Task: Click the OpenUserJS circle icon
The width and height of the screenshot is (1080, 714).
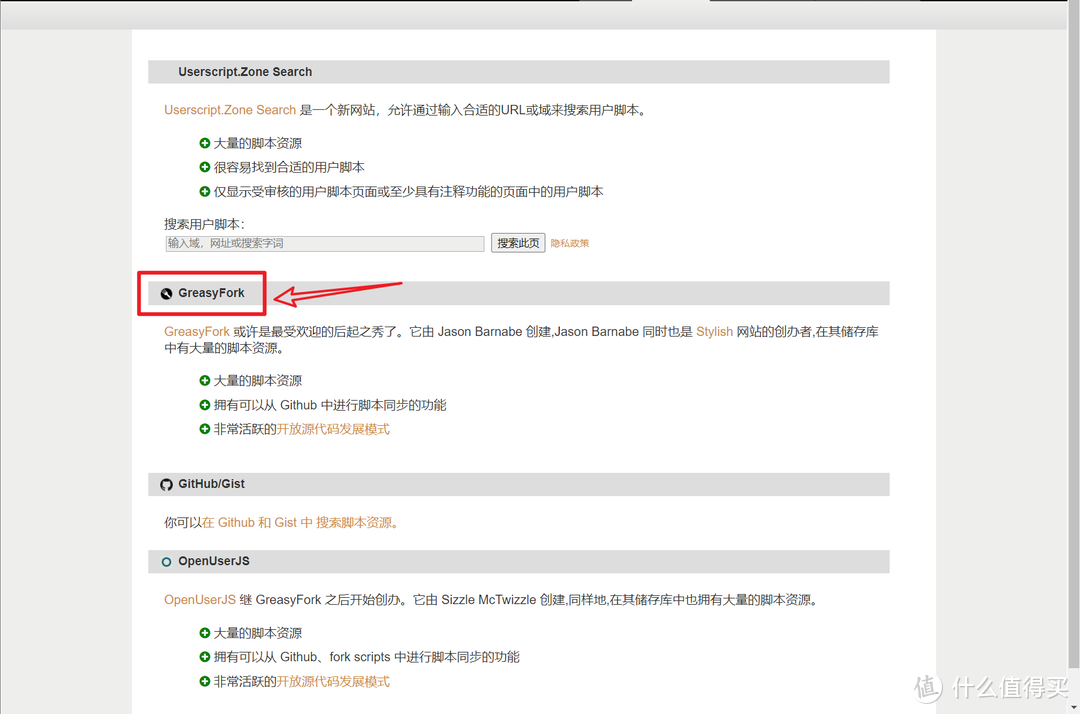Action: (x=166, y=562)
